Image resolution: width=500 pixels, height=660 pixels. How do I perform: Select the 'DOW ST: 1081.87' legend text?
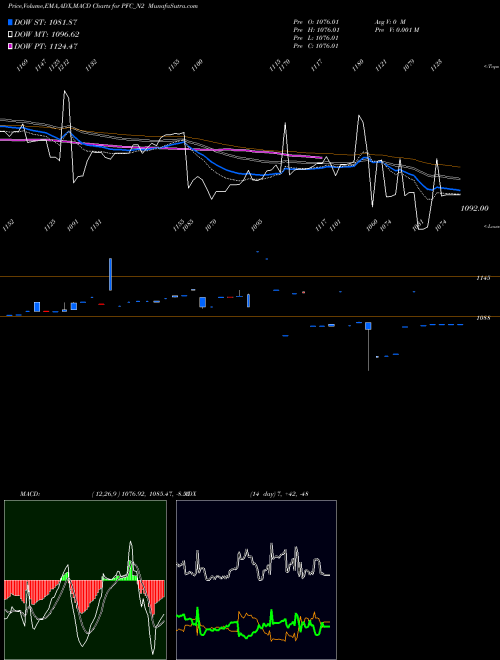(45, 22)
